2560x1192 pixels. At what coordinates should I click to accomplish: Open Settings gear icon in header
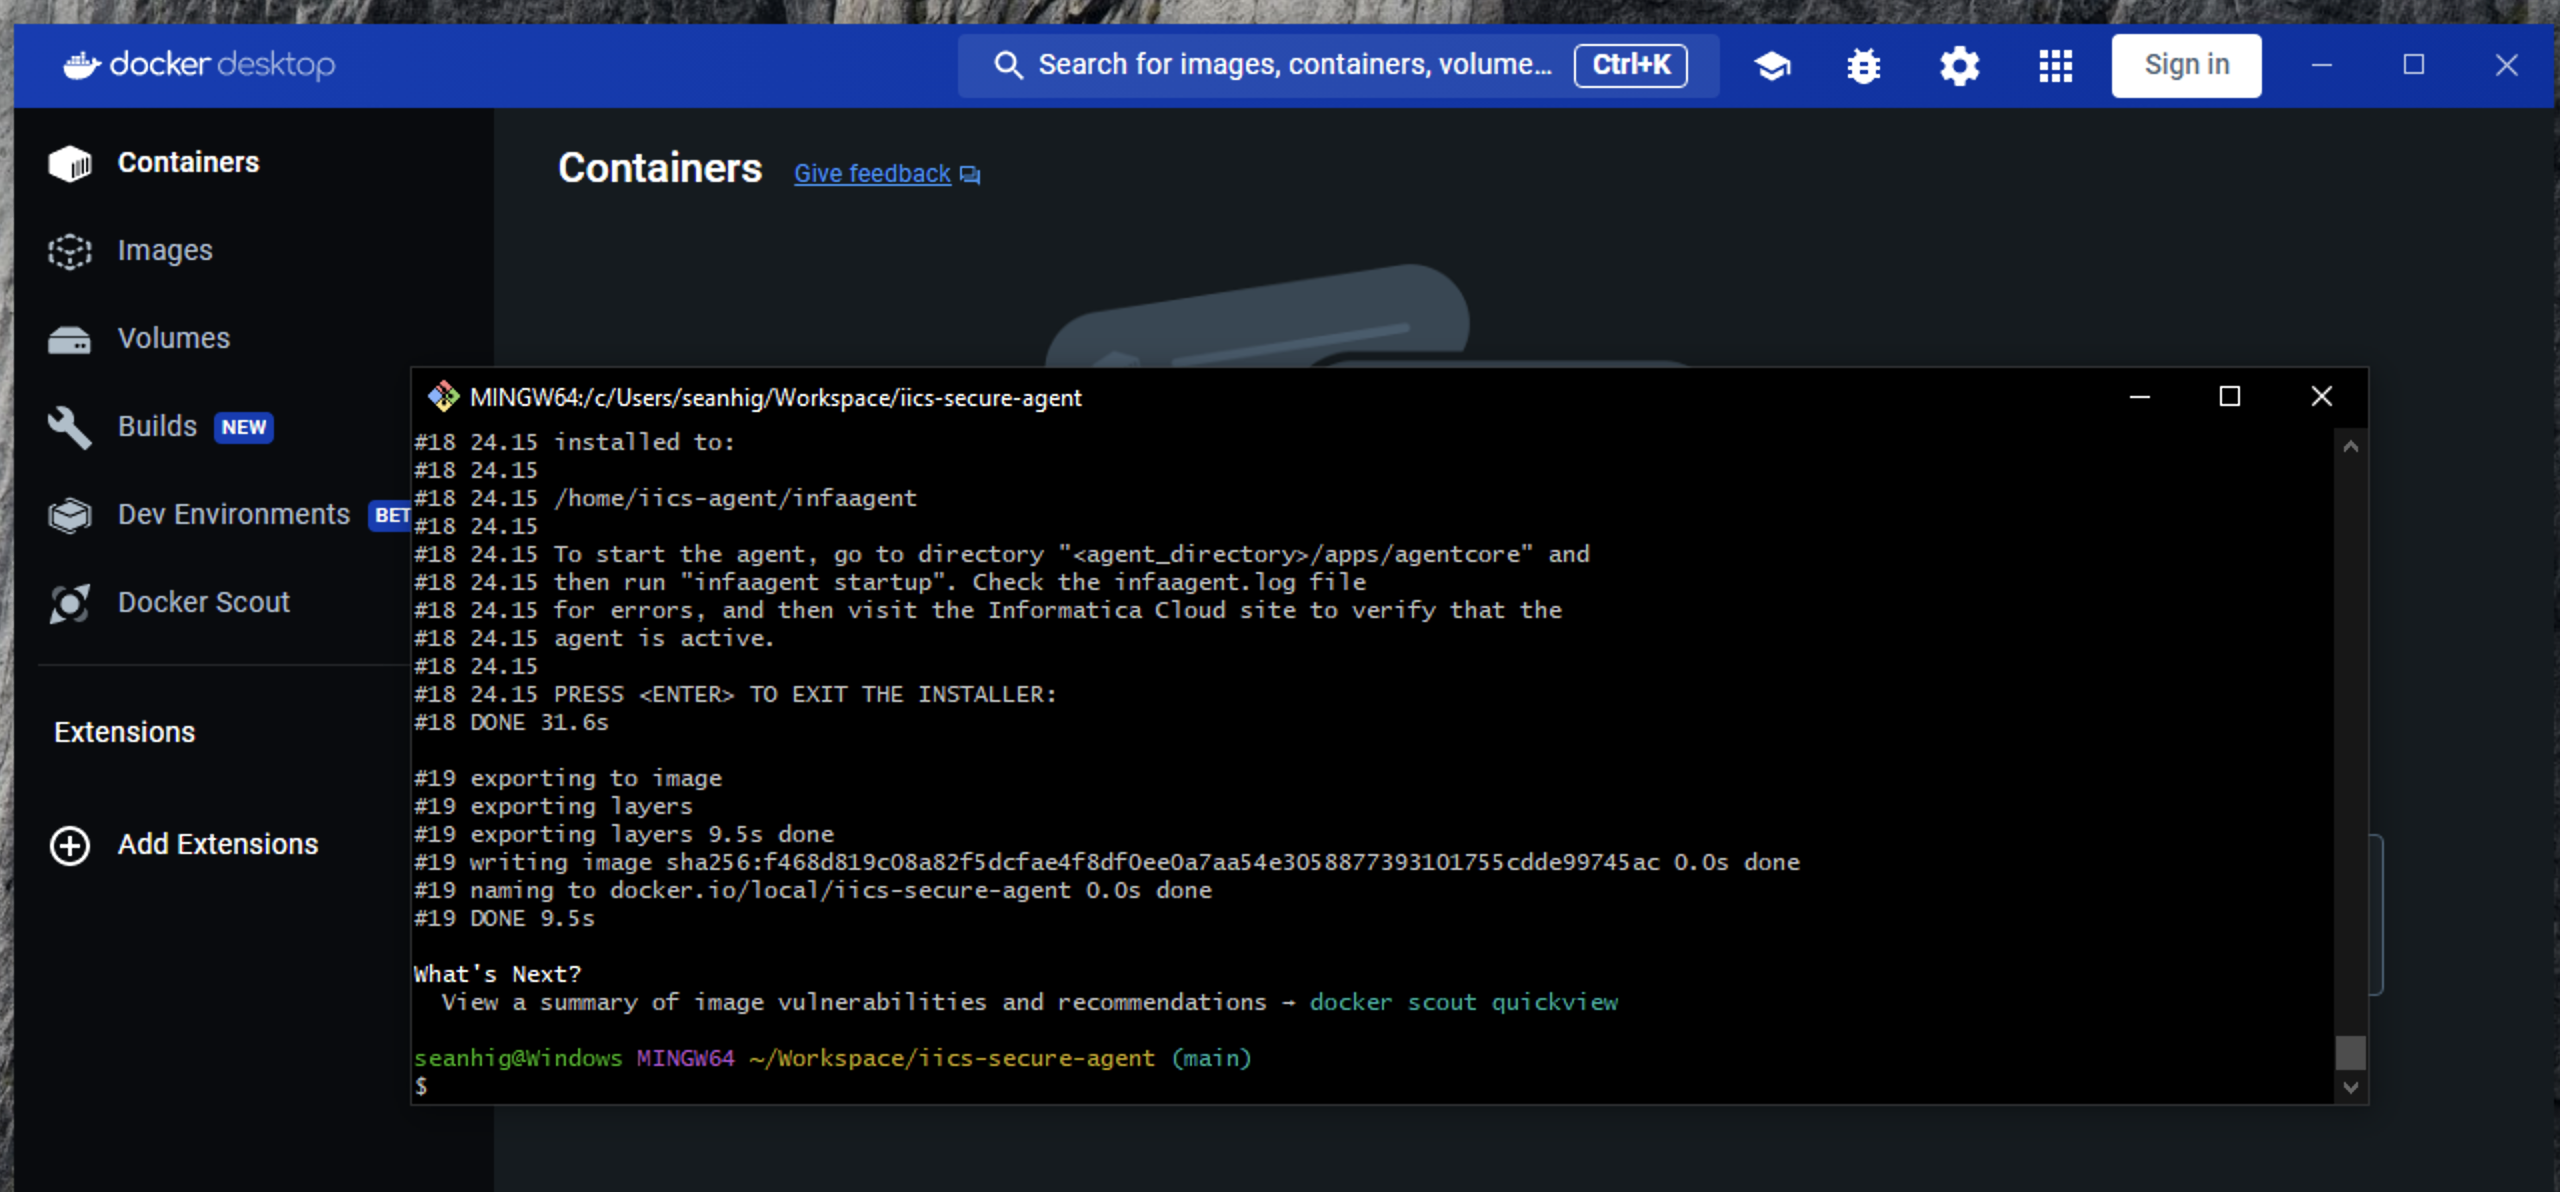coord(1959,66)
